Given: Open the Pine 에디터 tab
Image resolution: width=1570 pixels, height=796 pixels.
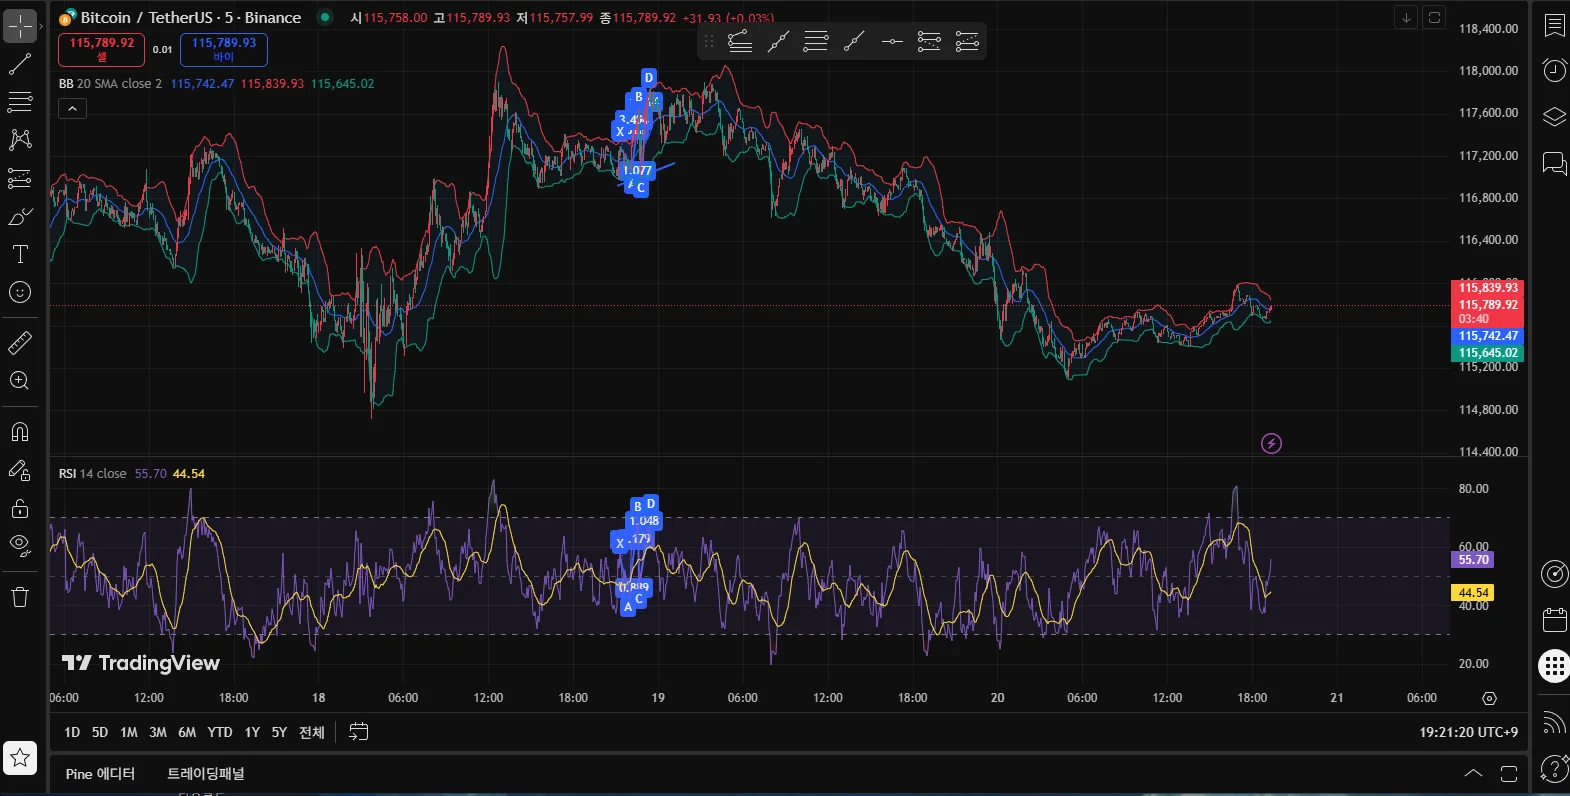Looking at the screenshot, I should click(x=100, y=774).
